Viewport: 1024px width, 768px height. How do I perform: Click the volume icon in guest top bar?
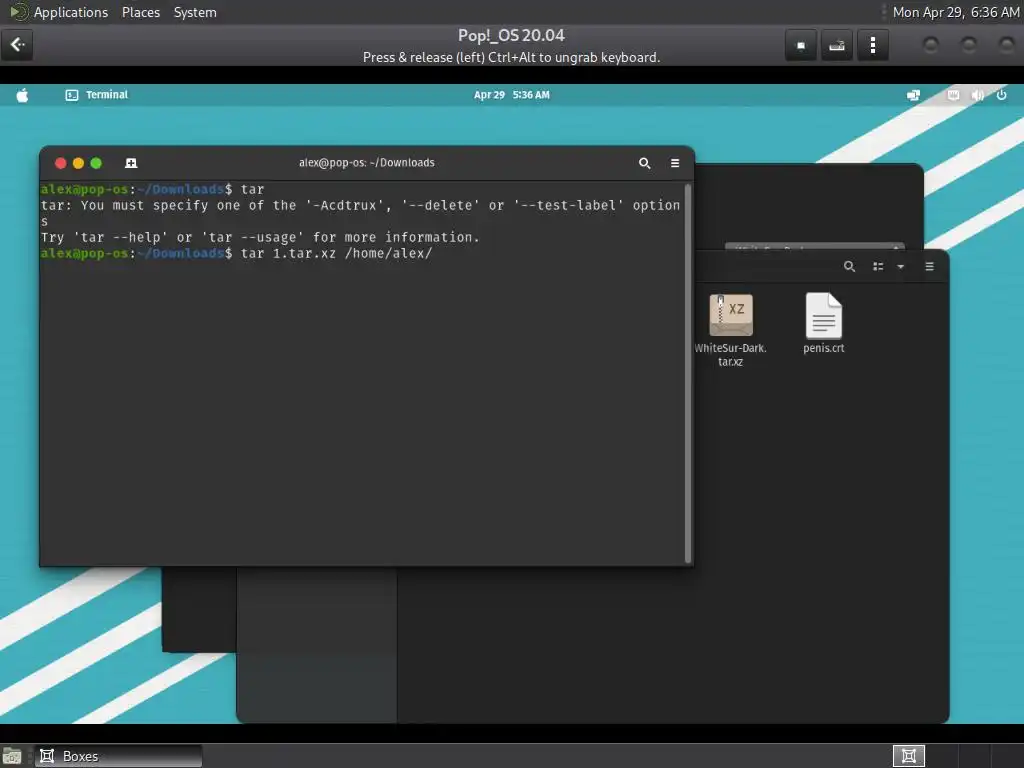tap(978, 95)
